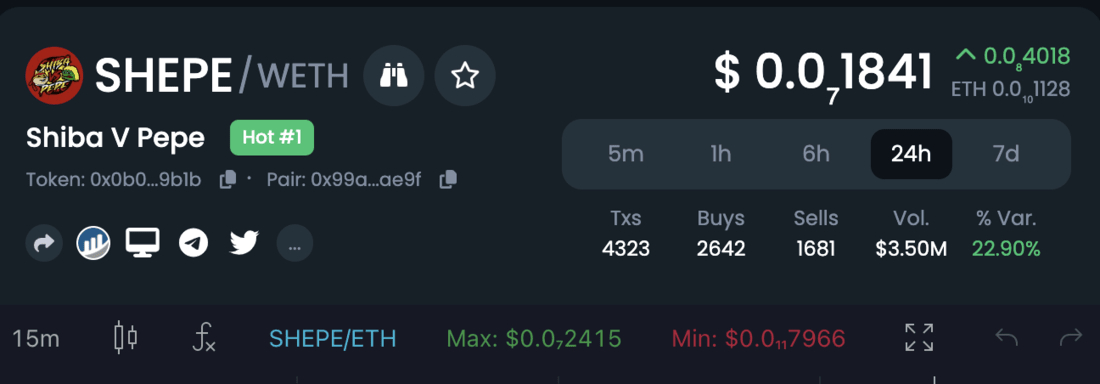Open the Twitter profile link
The image size is (1100, 384).
click(244, 244)
